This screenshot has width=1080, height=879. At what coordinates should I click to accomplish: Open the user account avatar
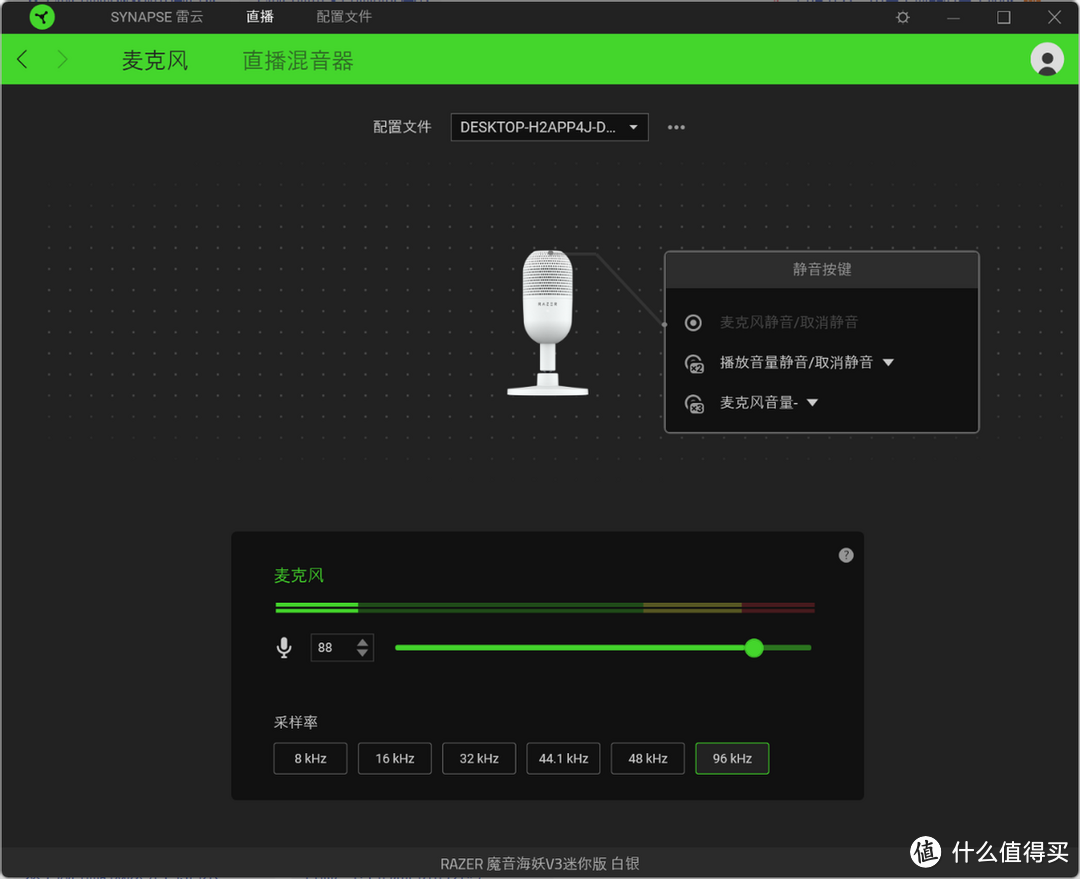tap(1046, 59)
